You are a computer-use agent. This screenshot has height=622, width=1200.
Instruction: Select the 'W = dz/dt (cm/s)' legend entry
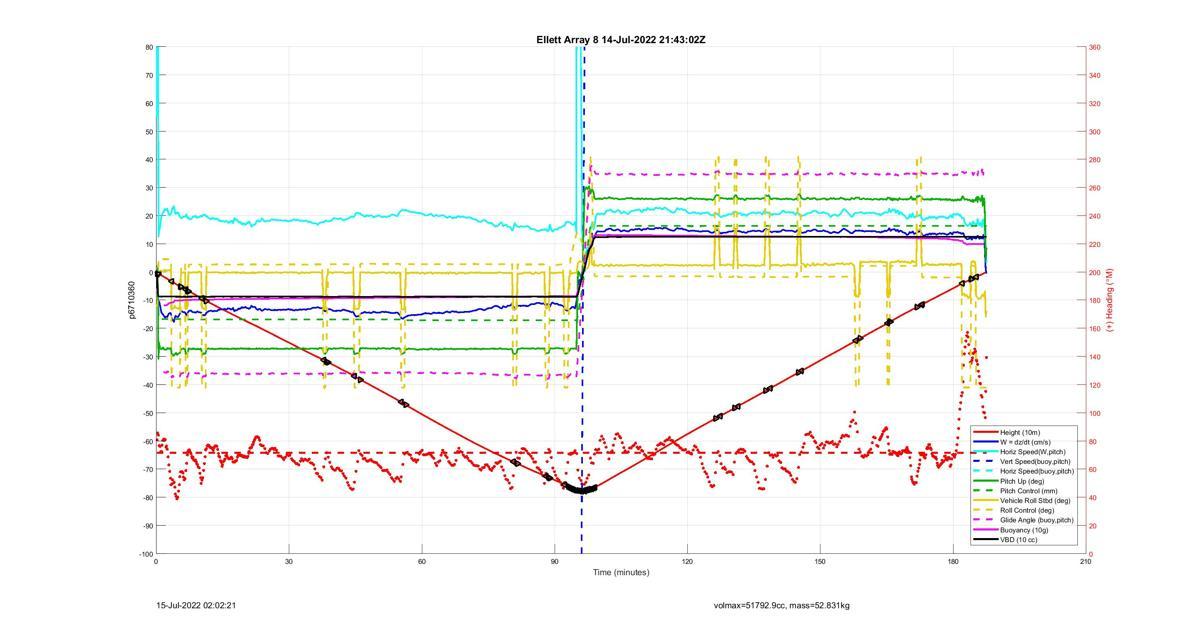[x=1027, y=442]
